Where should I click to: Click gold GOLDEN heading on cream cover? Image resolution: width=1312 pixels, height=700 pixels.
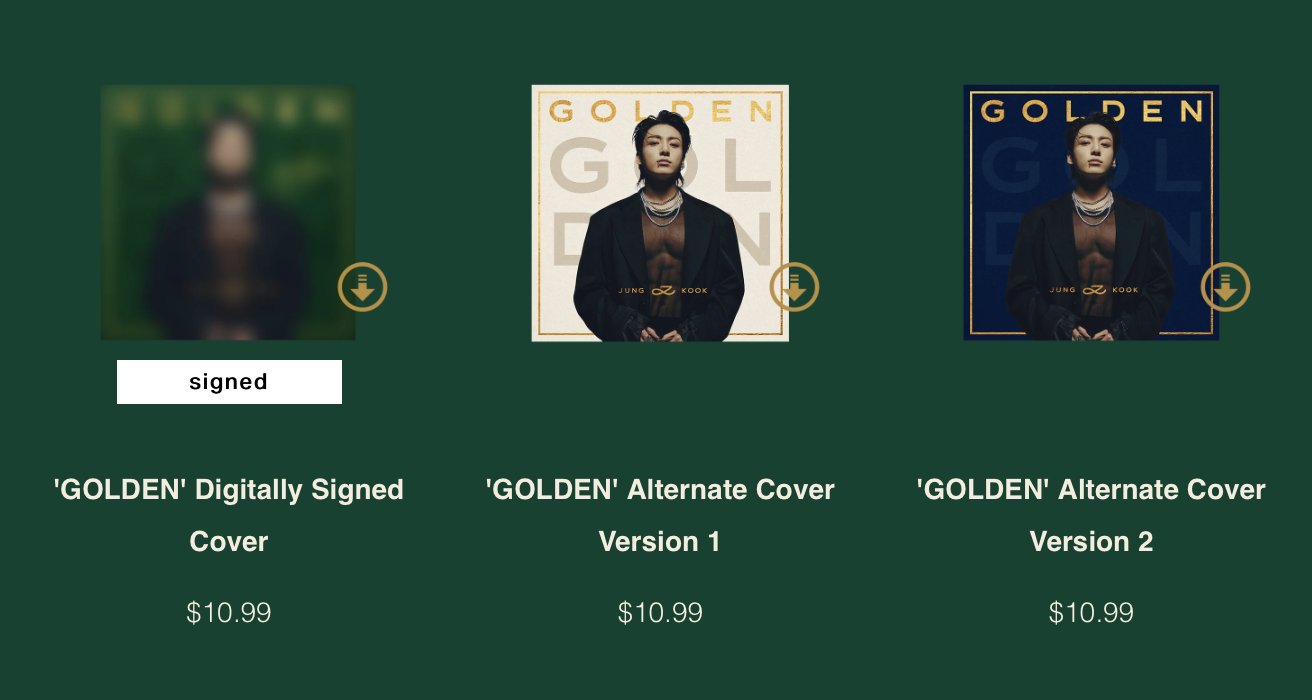pyautogui.click(x=661, y=111)
